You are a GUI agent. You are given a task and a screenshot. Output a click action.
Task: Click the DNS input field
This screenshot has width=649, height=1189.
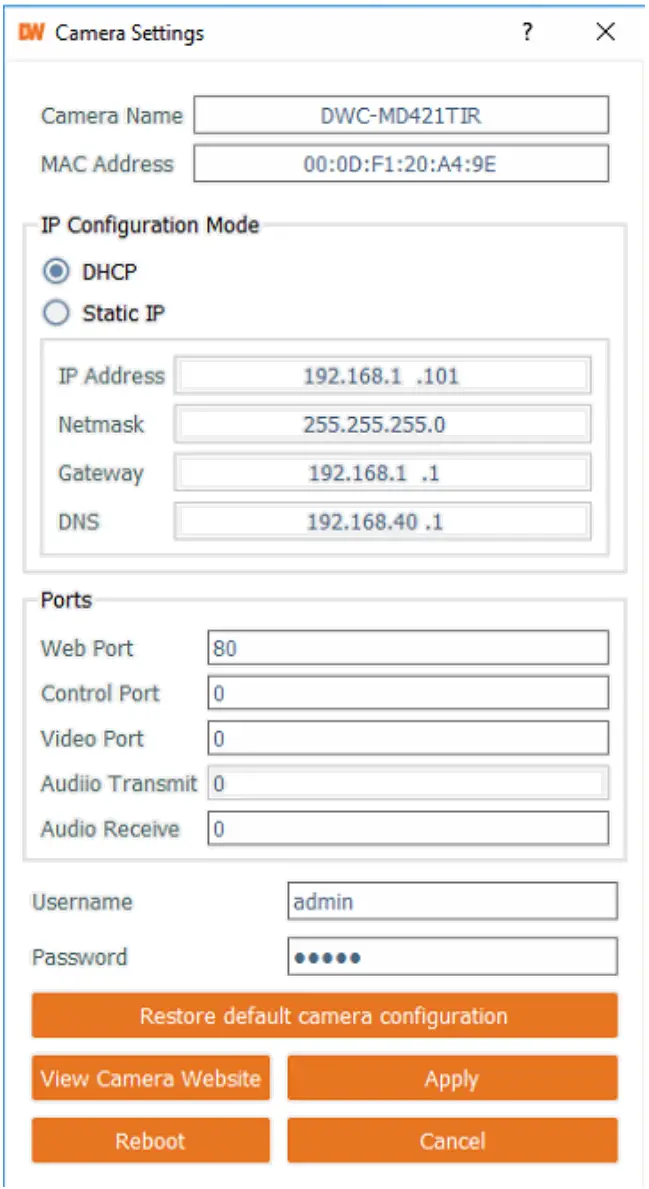pos(382,521)
